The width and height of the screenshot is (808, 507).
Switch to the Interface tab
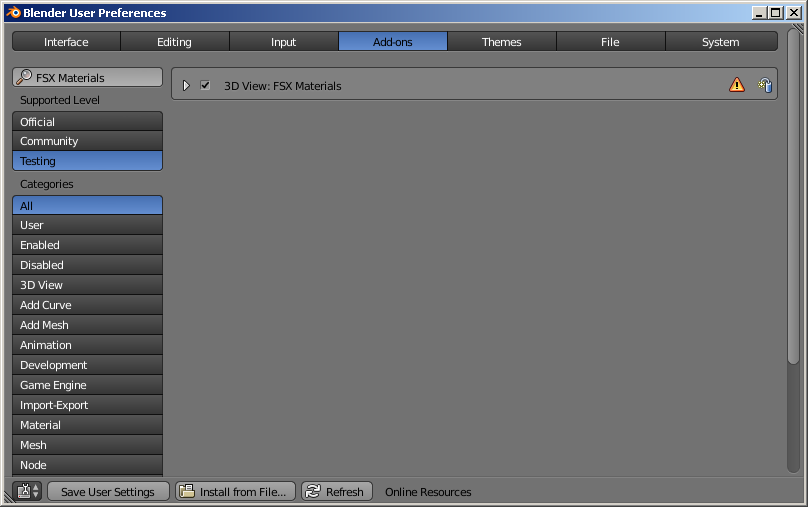click(x=66, y=42)
